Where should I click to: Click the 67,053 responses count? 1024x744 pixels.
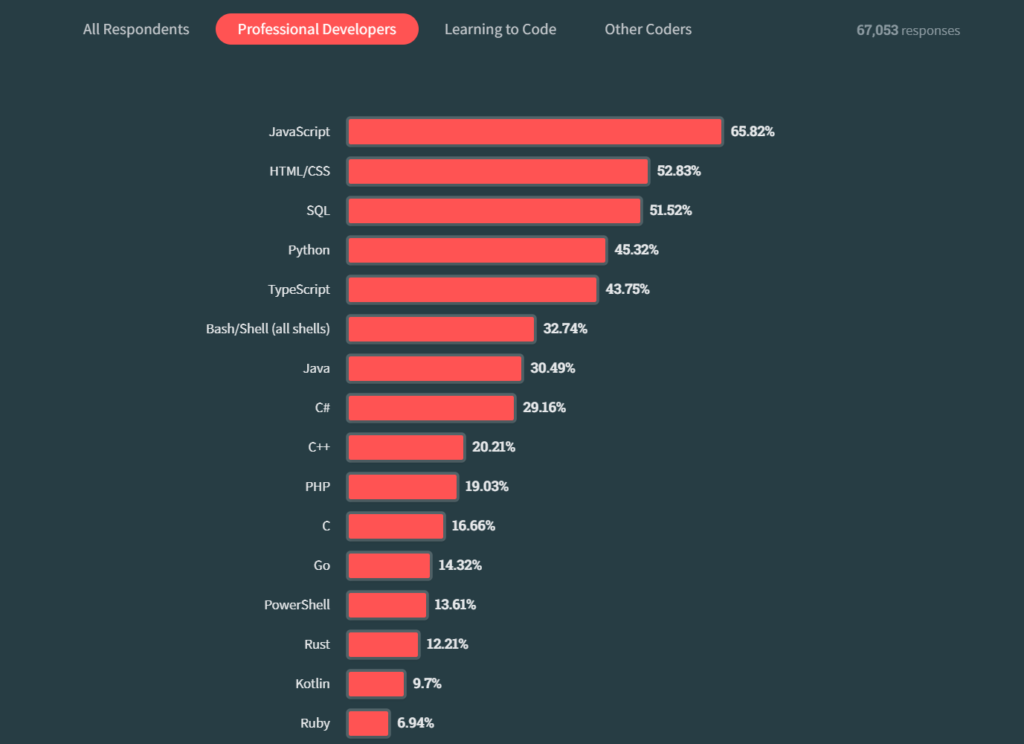(x=907, y=30)
